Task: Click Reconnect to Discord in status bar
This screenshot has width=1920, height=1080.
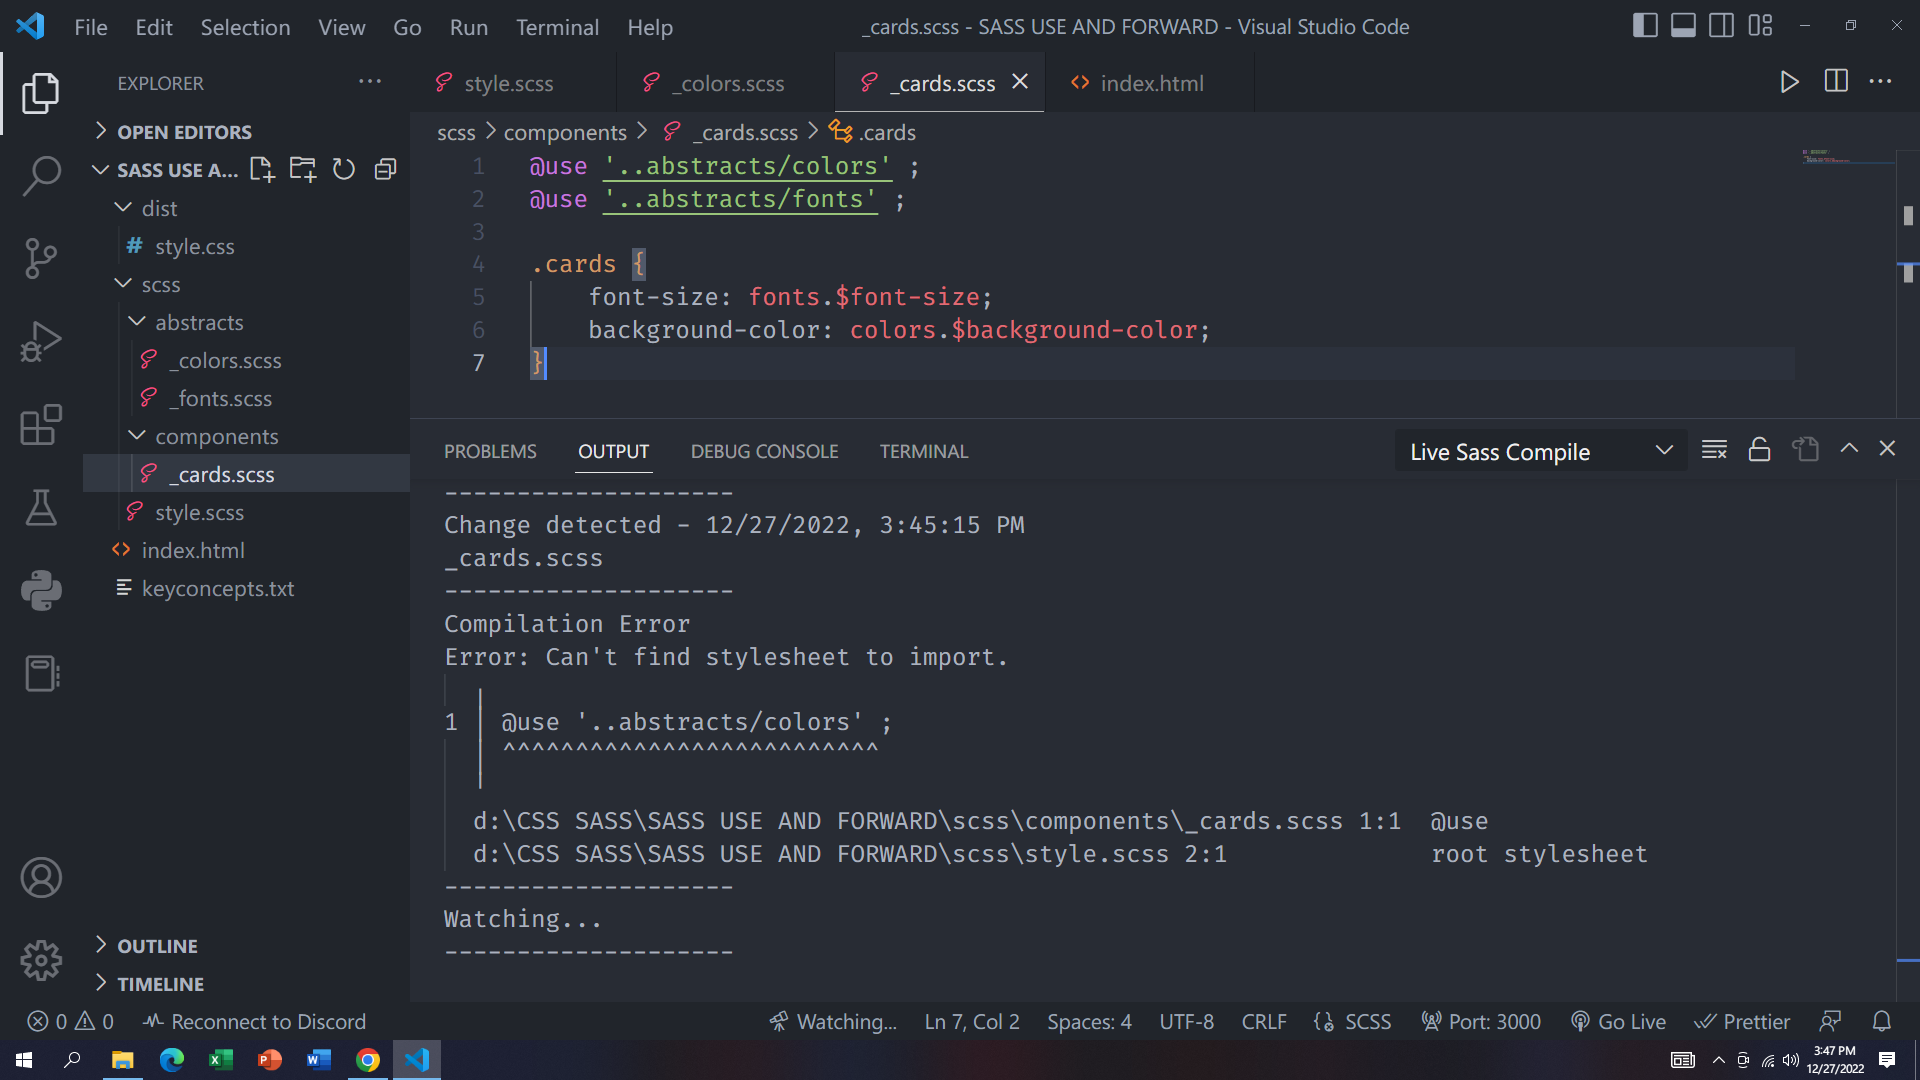Action: coord(255,1022)
